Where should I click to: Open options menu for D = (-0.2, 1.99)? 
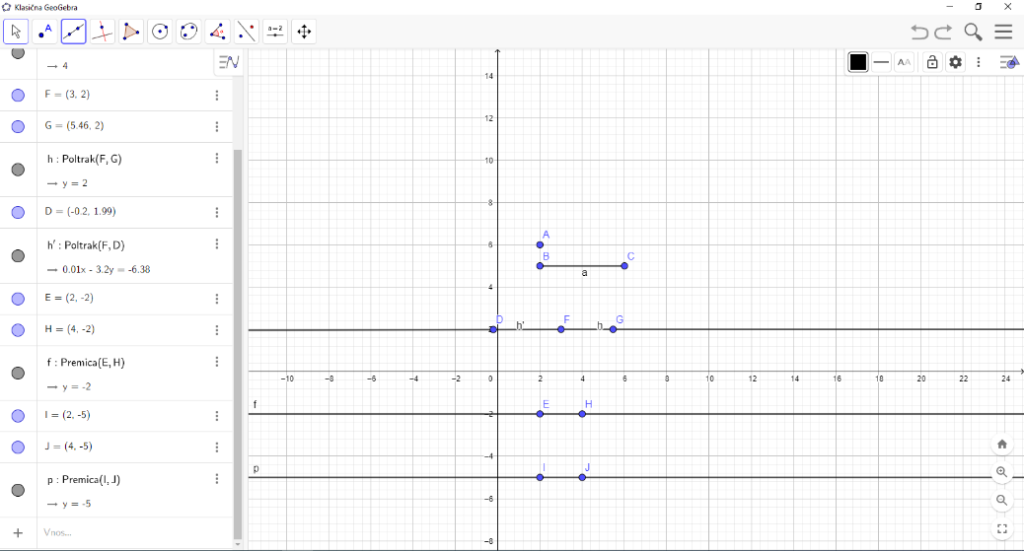[x=217, y=213]
